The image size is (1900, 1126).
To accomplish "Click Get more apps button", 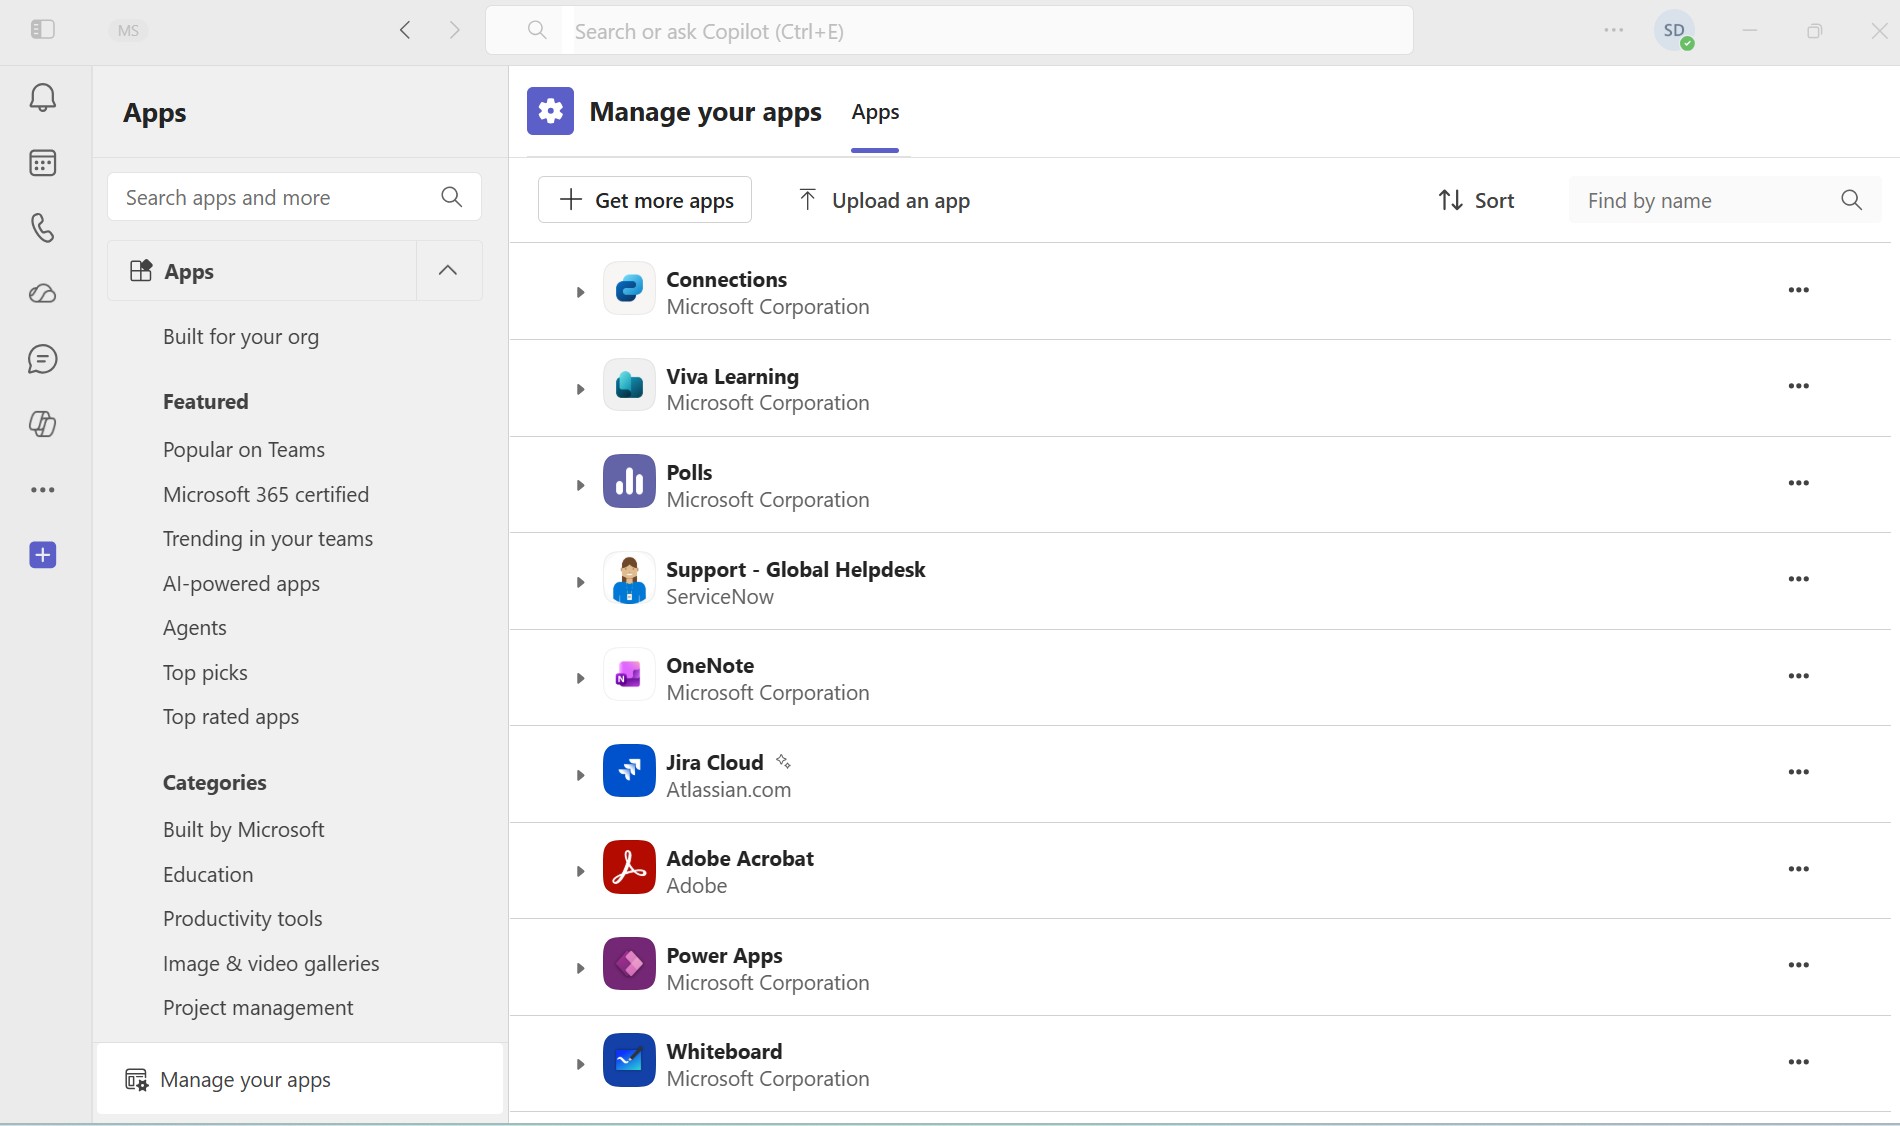I will point(645,200).
